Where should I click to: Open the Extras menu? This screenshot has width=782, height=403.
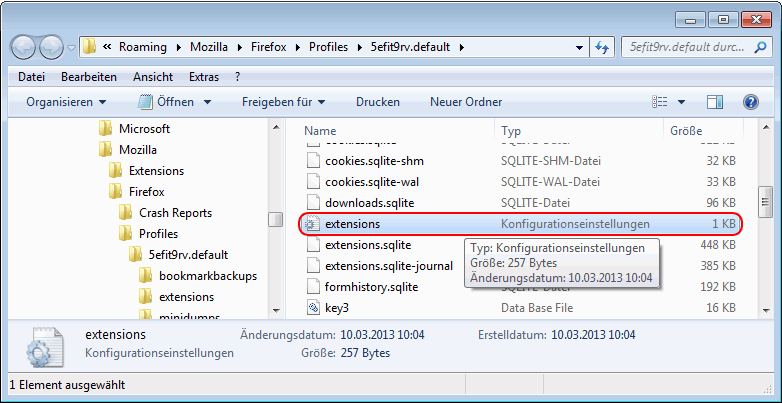pyautogui.click(x=204, y=77)
